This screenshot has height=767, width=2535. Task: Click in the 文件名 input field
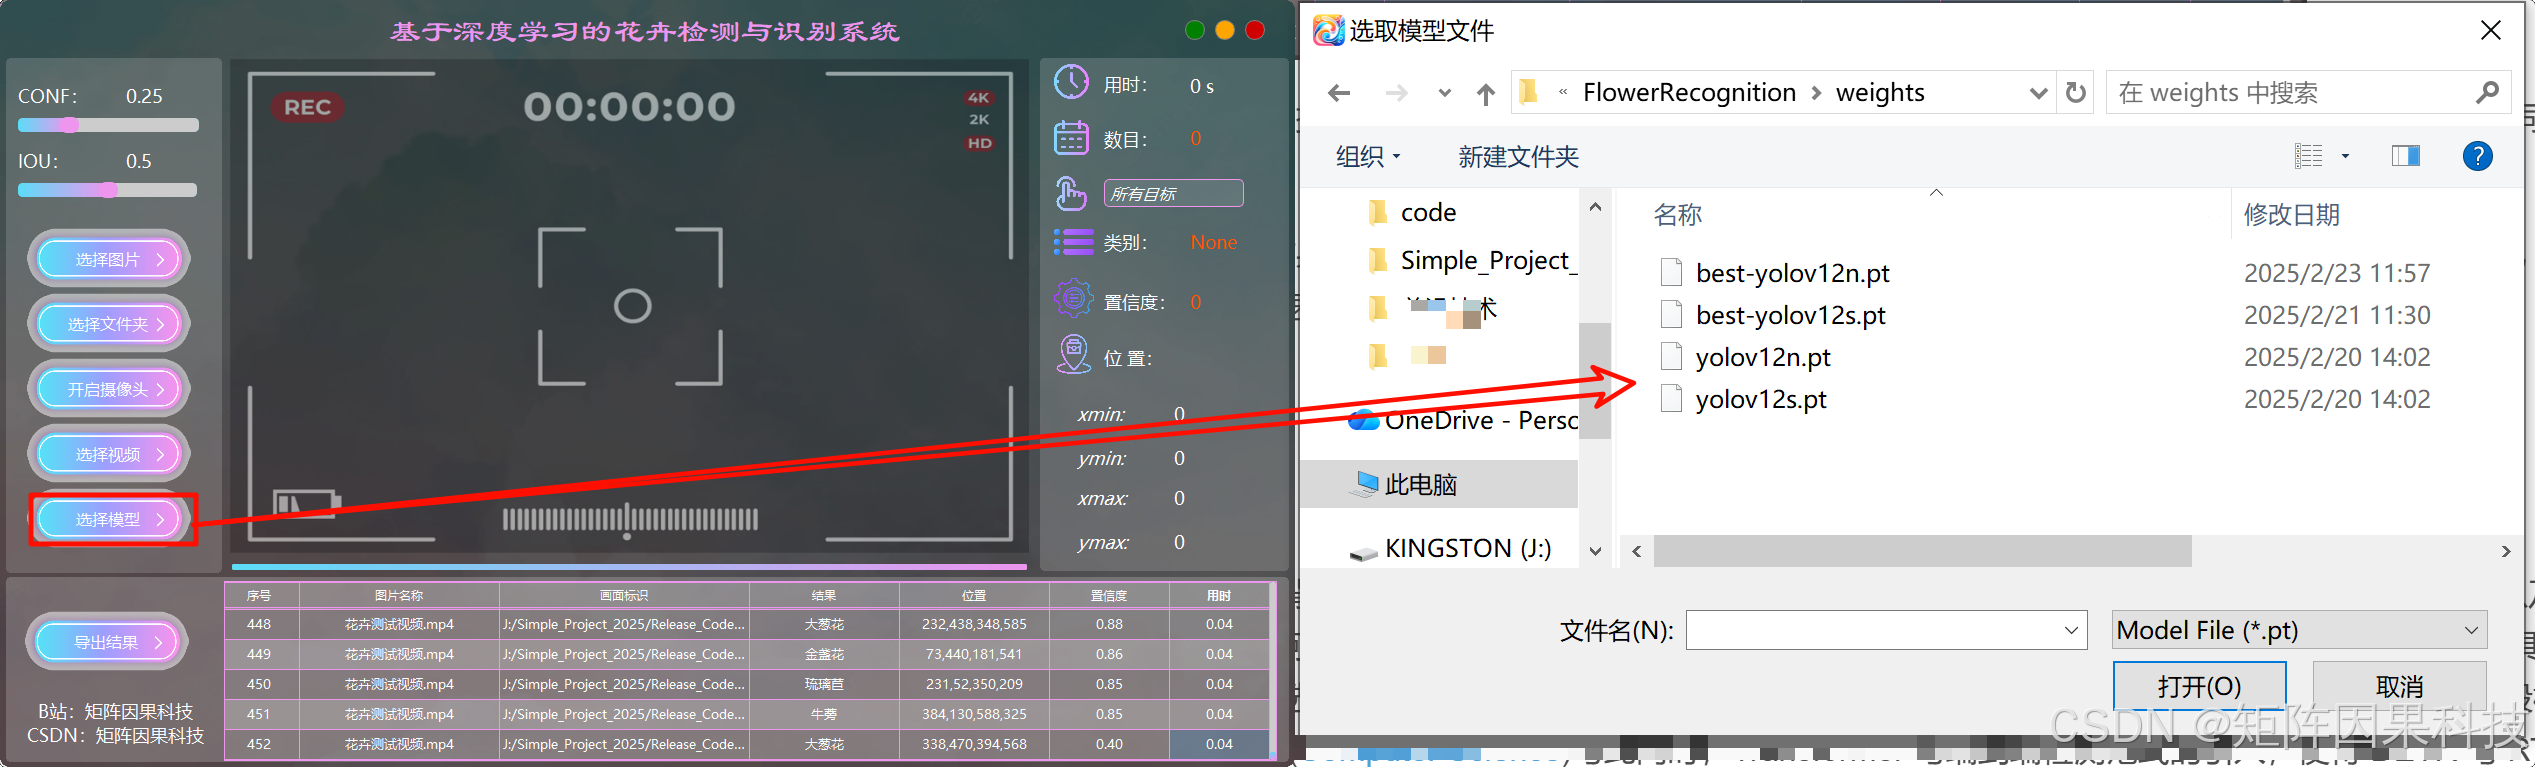1886,630
